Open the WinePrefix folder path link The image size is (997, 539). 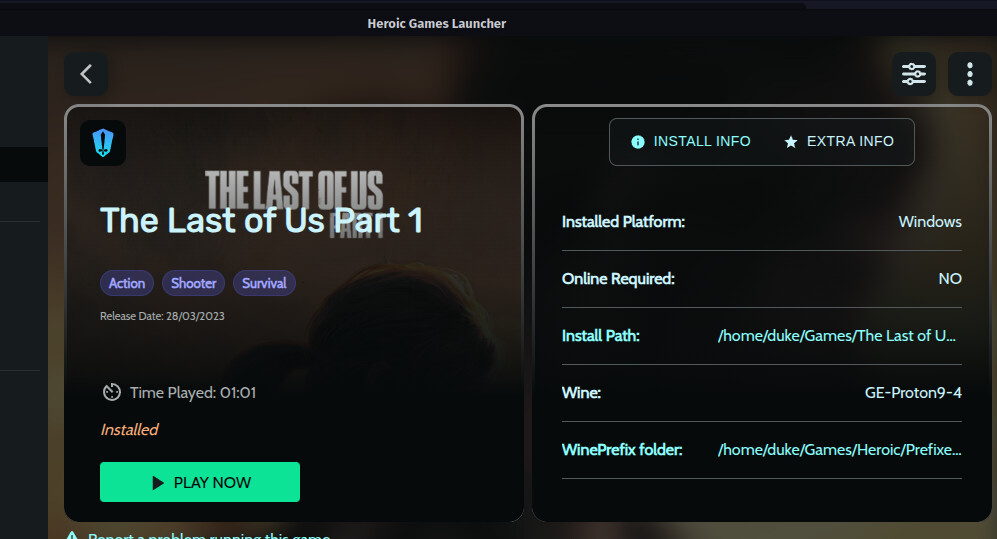click(x=839, y=449)
